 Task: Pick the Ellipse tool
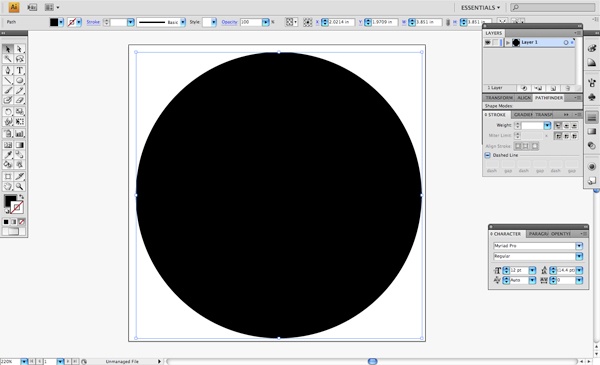[20, 80]
